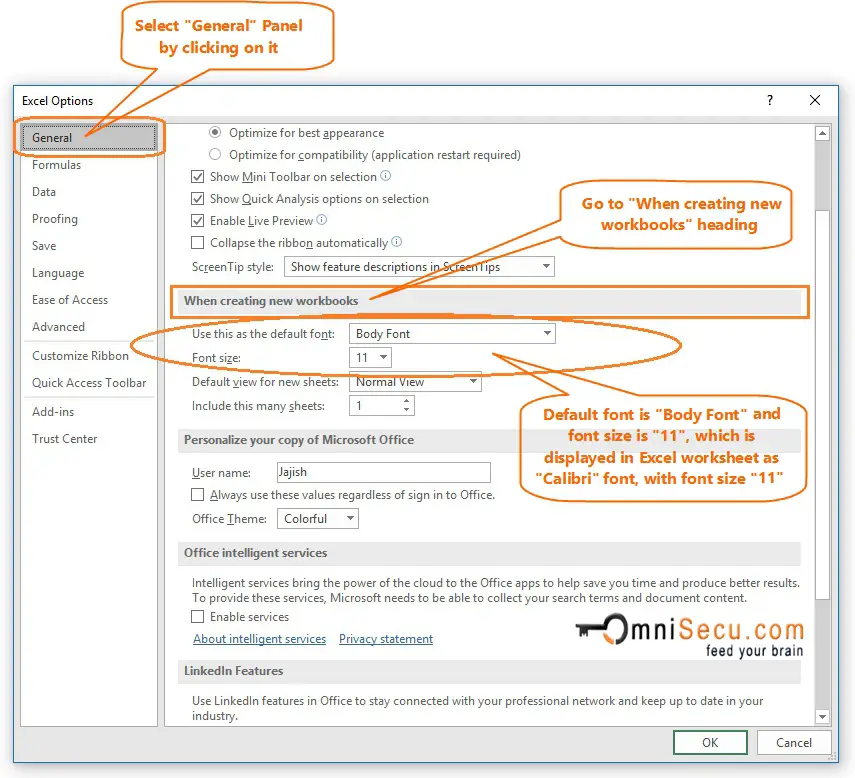The height and width of the screenshot is (778, 855).
Task: Disable the Enable Live Preview checkbox
Action: point(197,221)
